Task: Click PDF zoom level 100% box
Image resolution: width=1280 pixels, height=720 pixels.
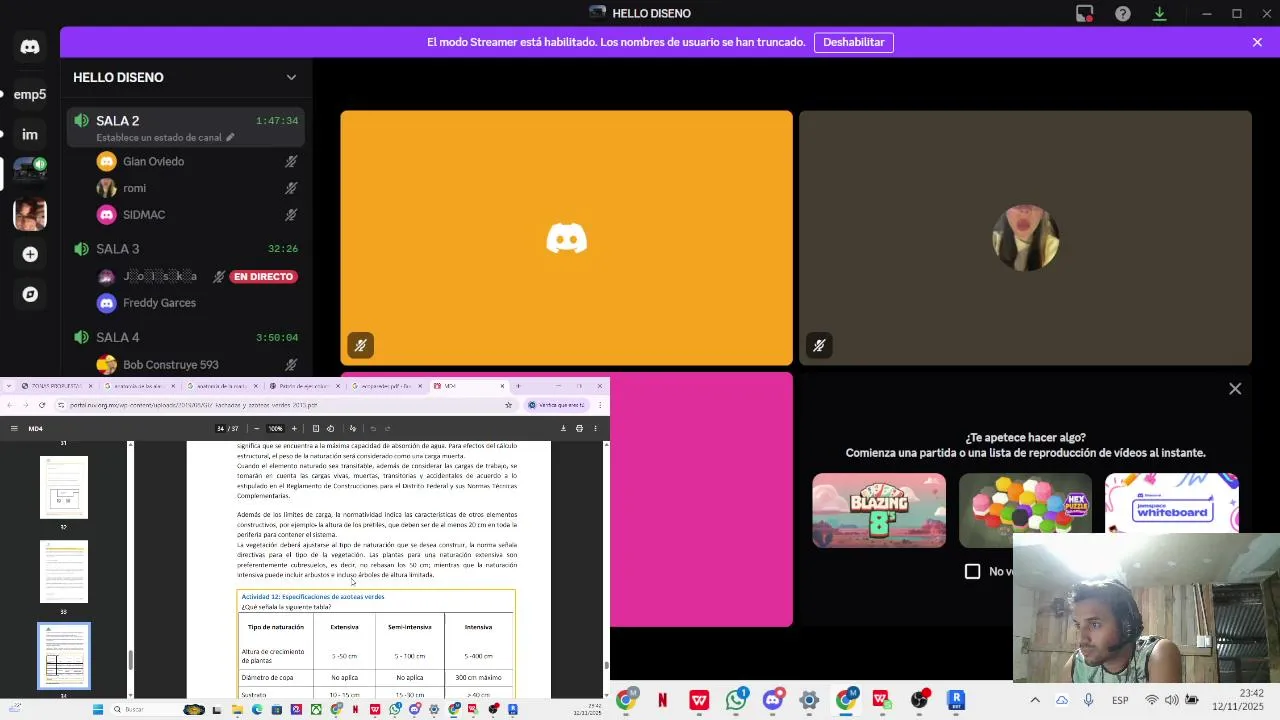Action: click(275, 428)
